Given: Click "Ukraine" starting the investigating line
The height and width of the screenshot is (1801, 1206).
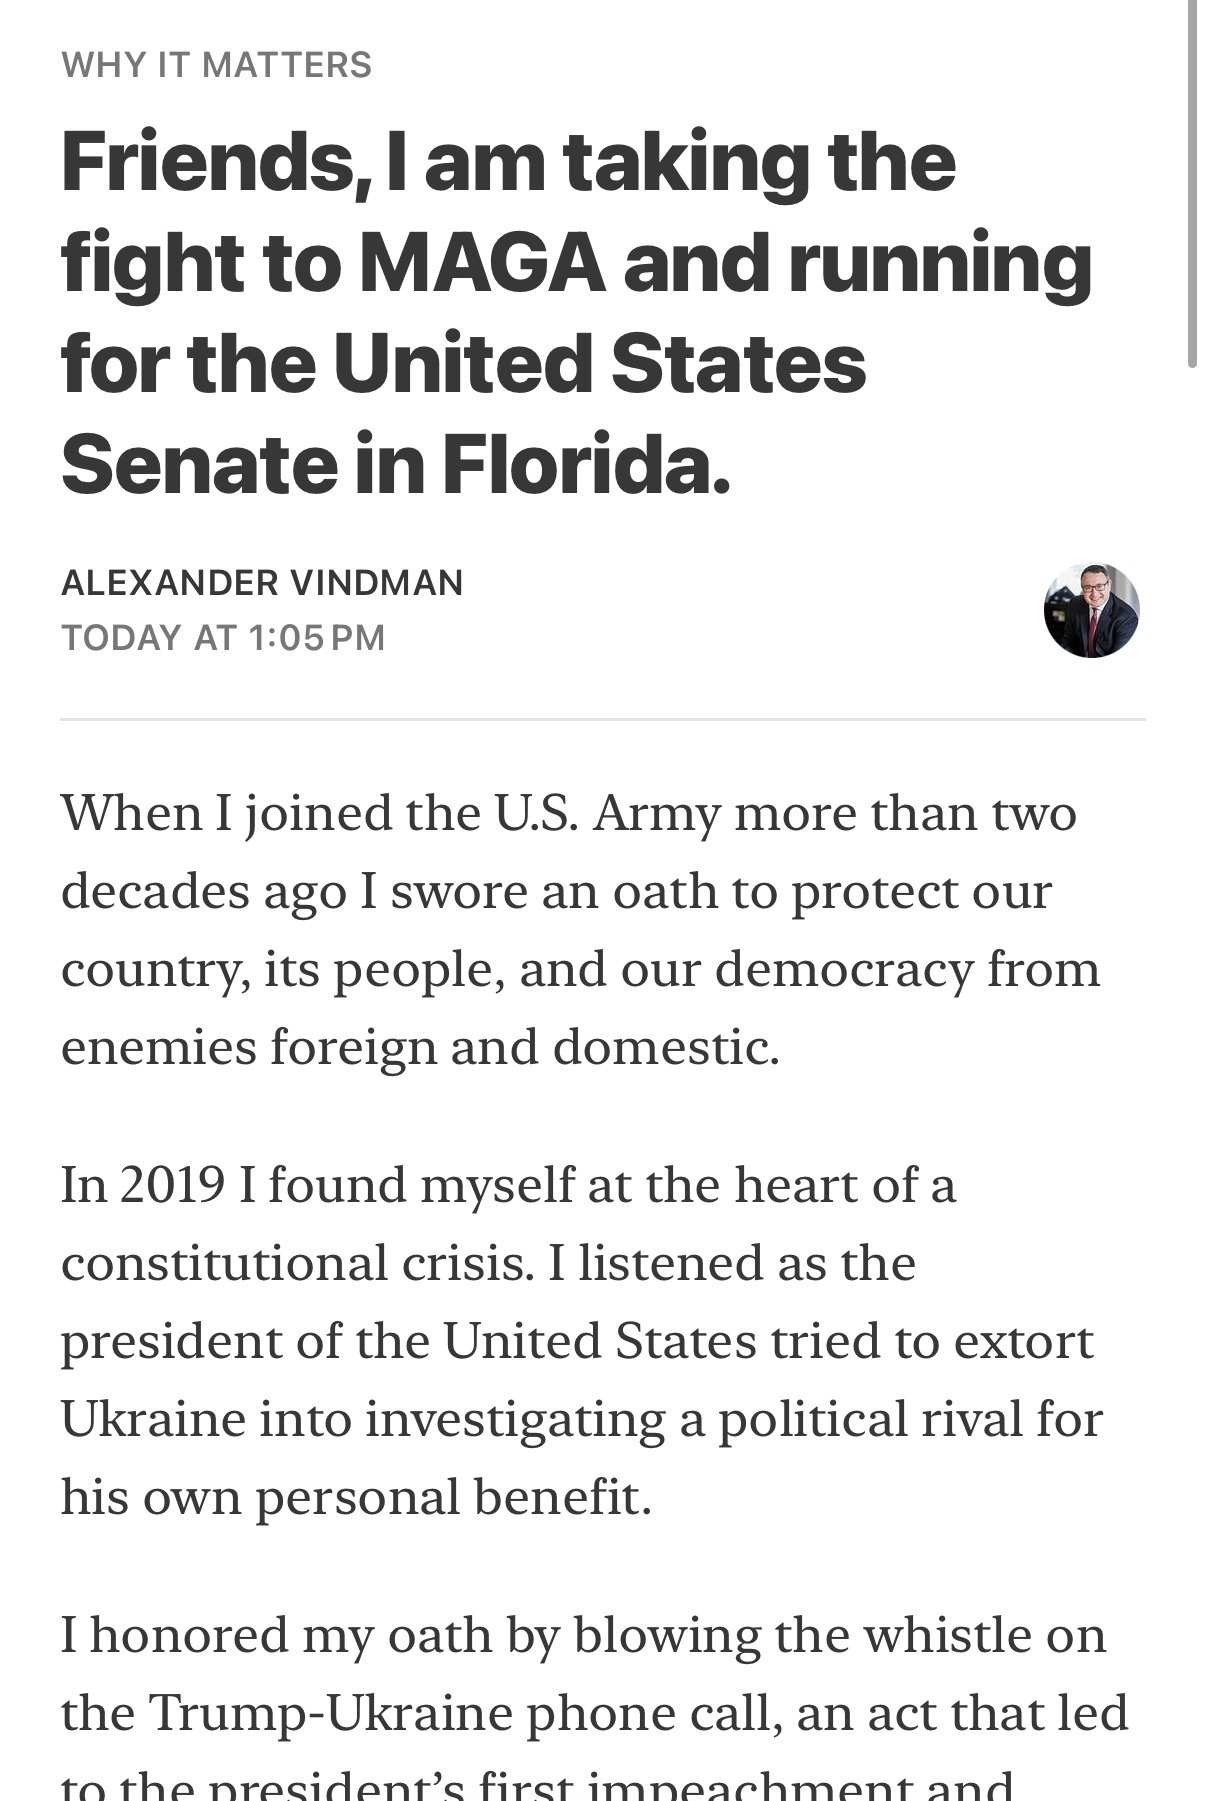Looking at the screenshot, I should point(153,1419).
